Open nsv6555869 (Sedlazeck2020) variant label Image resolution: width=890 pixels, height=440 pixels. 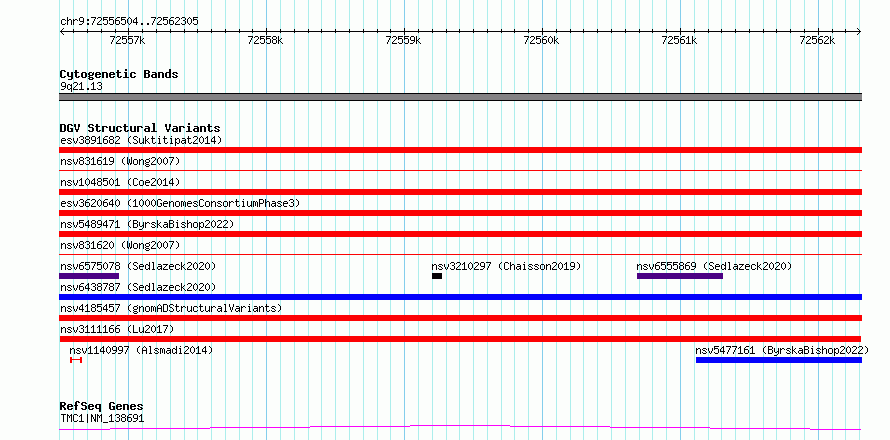click(x=714, y=266)
